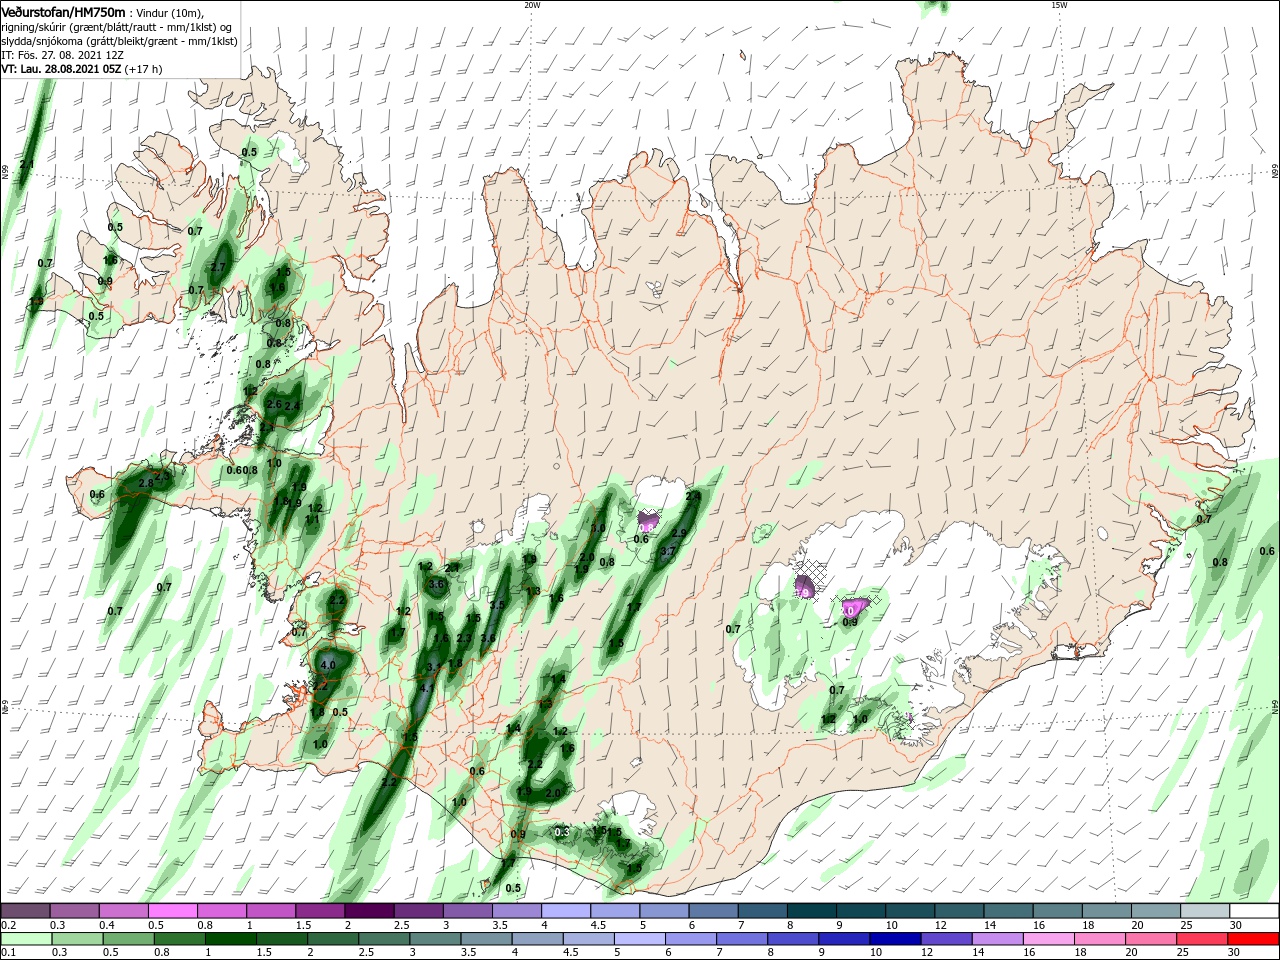Click the Veðurstofan/HM750m title text
This screenshot has width=1280, height=960.
tap(63, 11)
